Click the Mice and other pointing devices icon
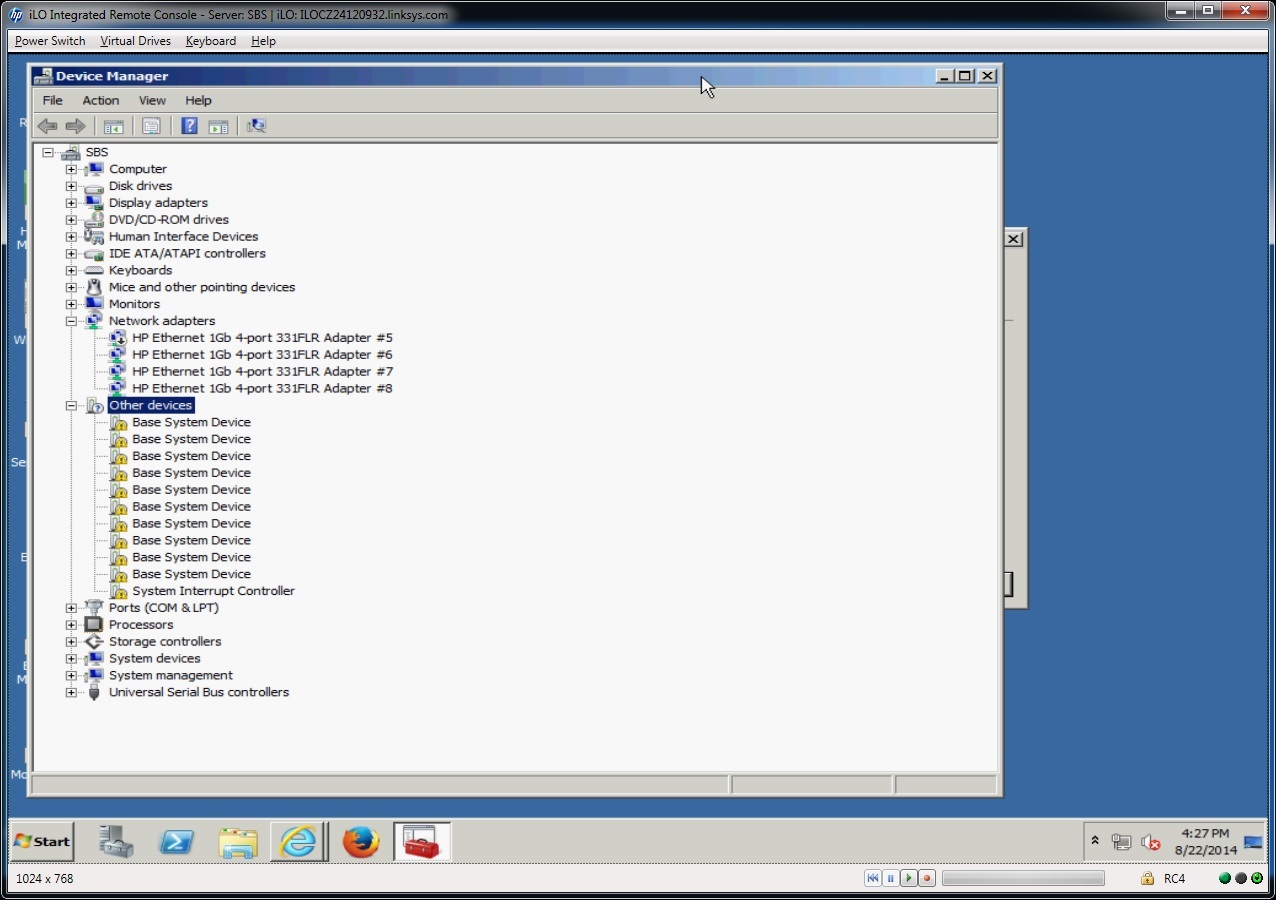Image resolution: width=1276 pixels, height=900 pixels. point(94,287)
